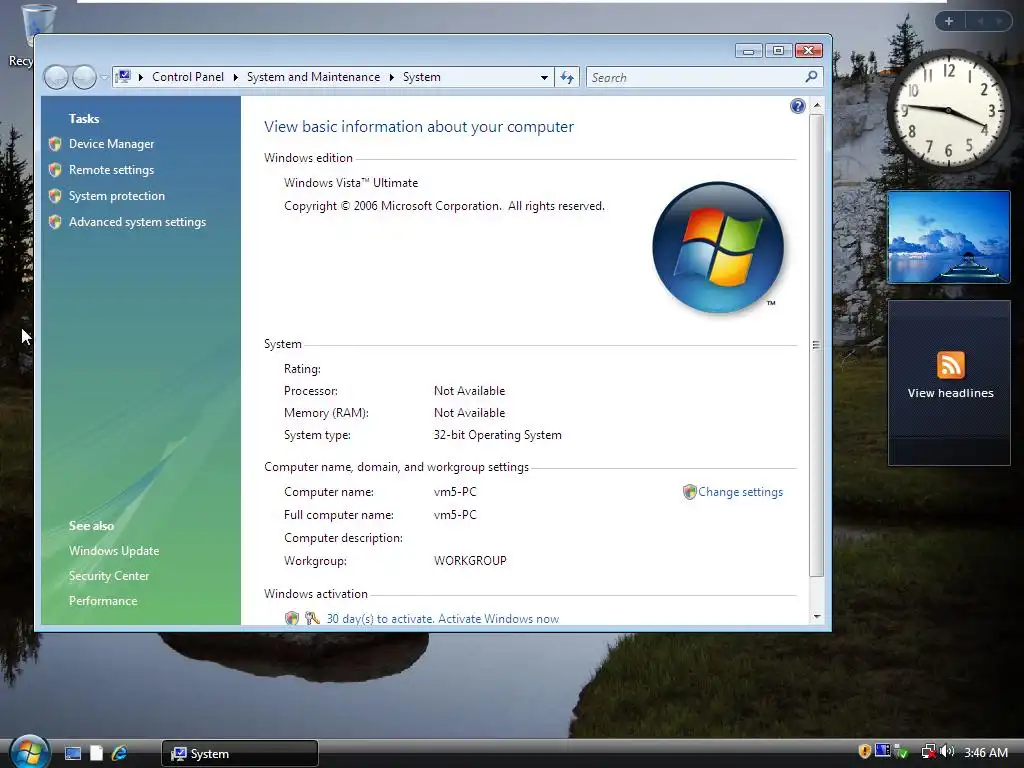1024x768 pixels.
Task: Click the 32-bit Operating System value
Action: point(498,435)
